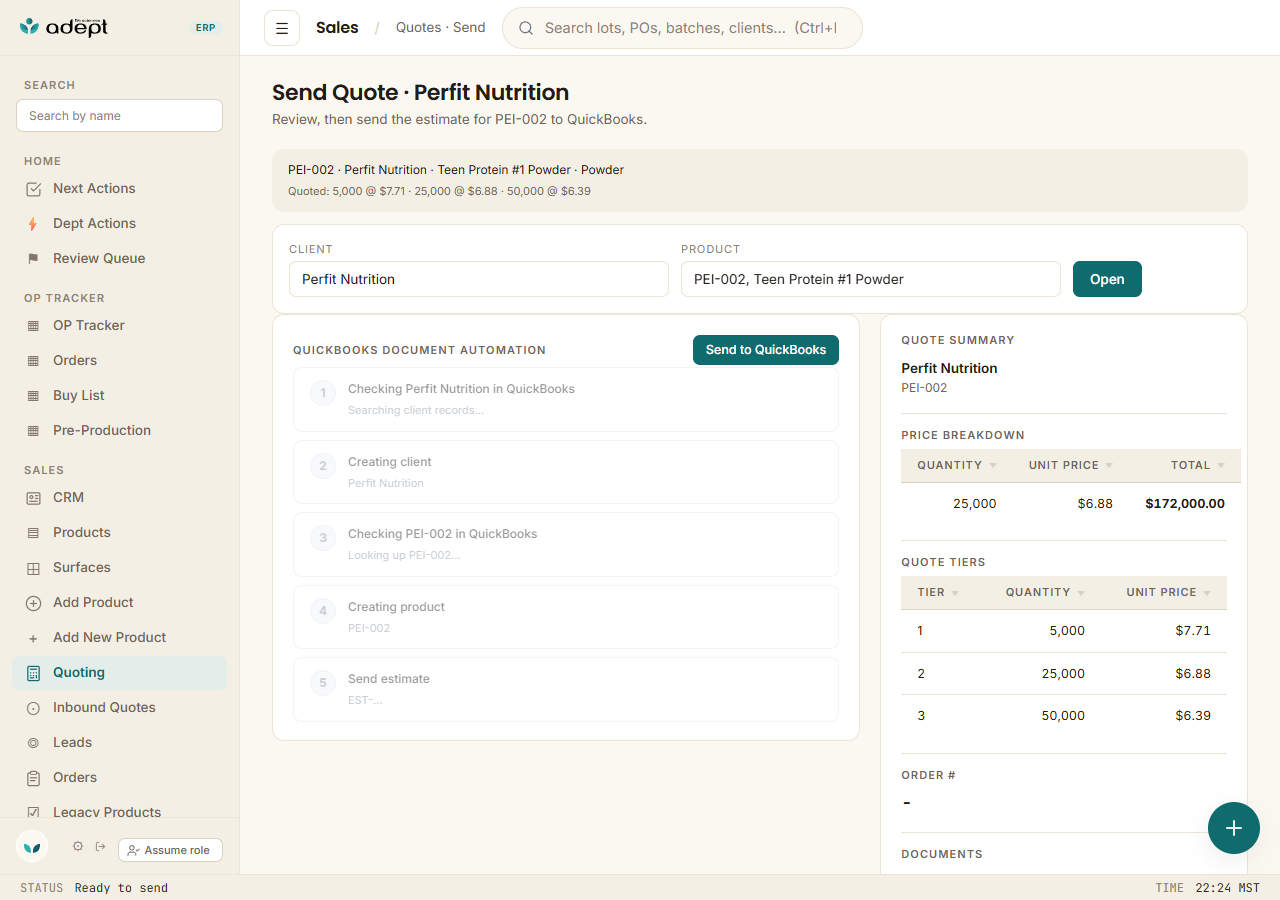Image resolution: width=1280 pixels, height=900 pixels.
Task: Click the Quantity sort arrow in Quote Tiers
Action: [1081, 593]
